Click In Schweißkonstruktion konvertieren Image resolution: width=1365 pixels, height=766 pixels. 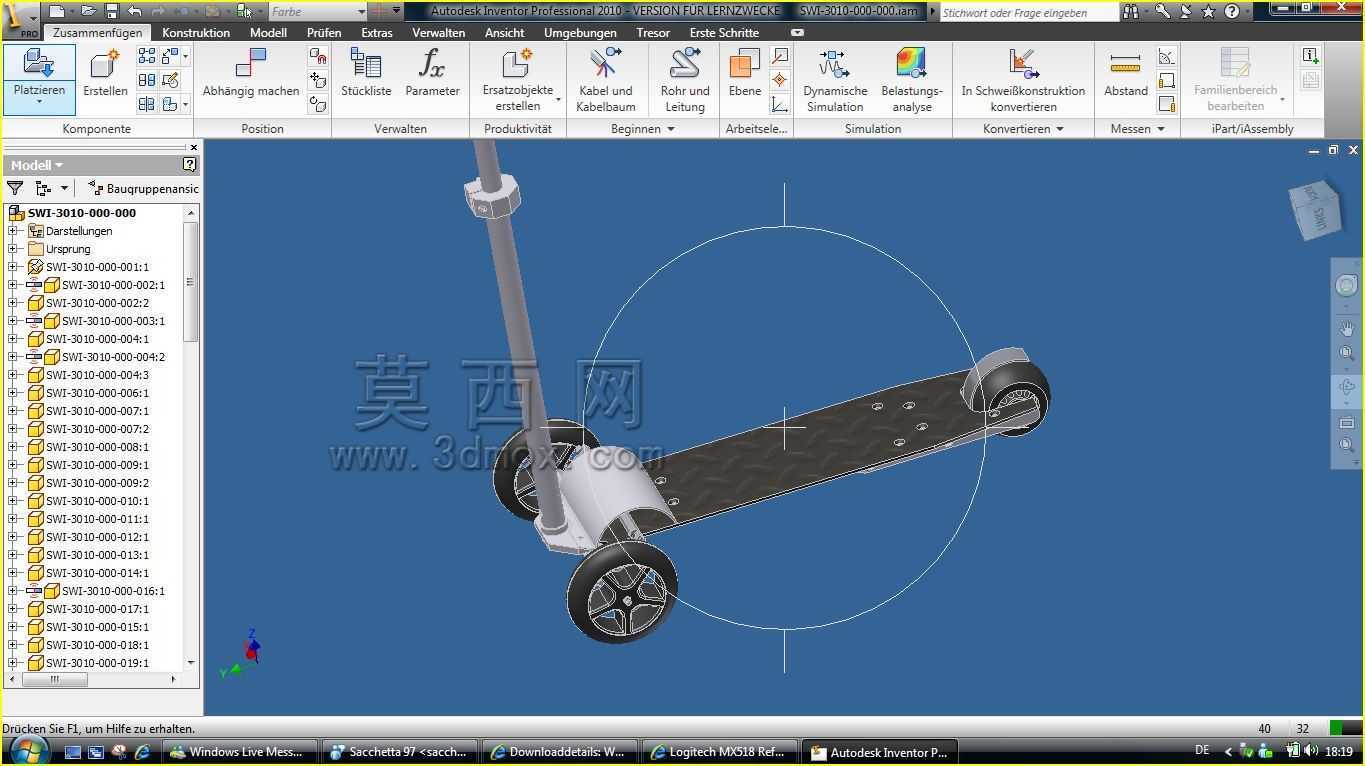[1023, 79]
